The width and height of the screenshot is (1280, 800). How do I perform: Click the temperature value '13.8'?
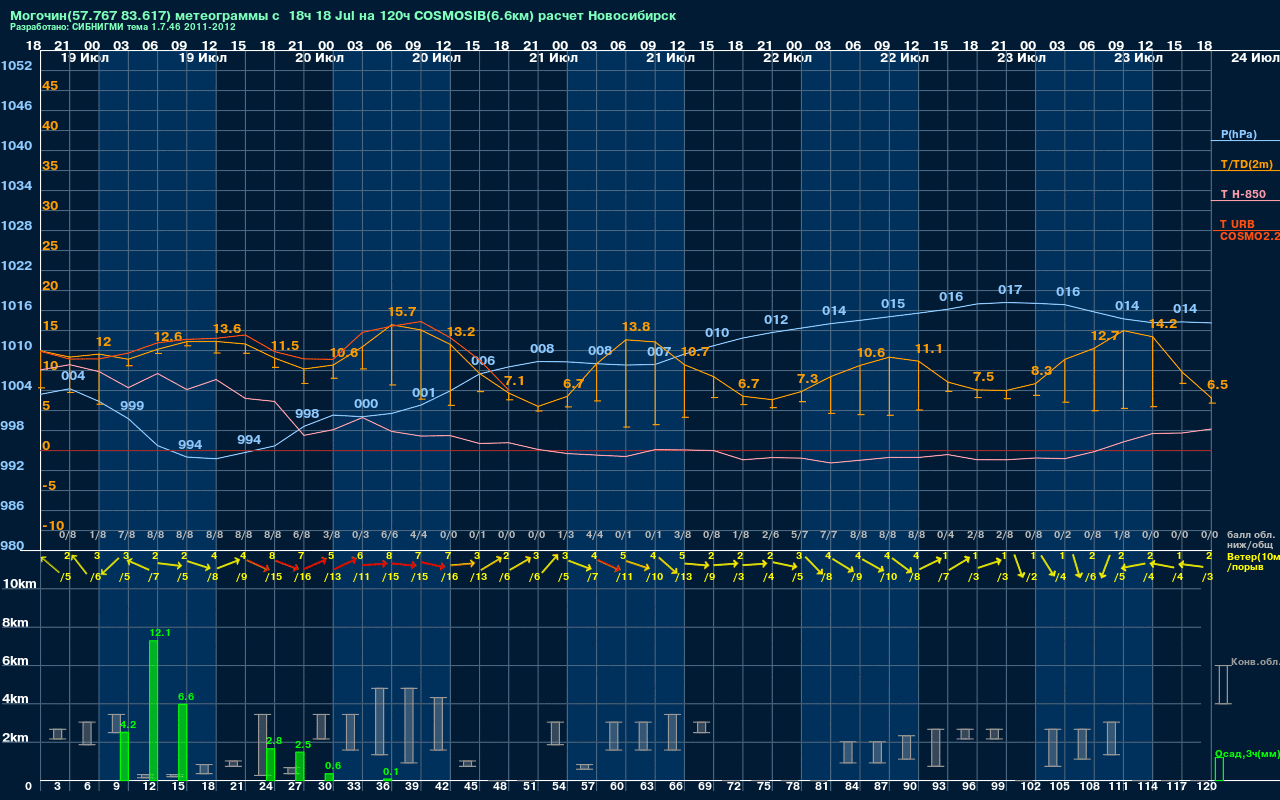tap(636, 327)
